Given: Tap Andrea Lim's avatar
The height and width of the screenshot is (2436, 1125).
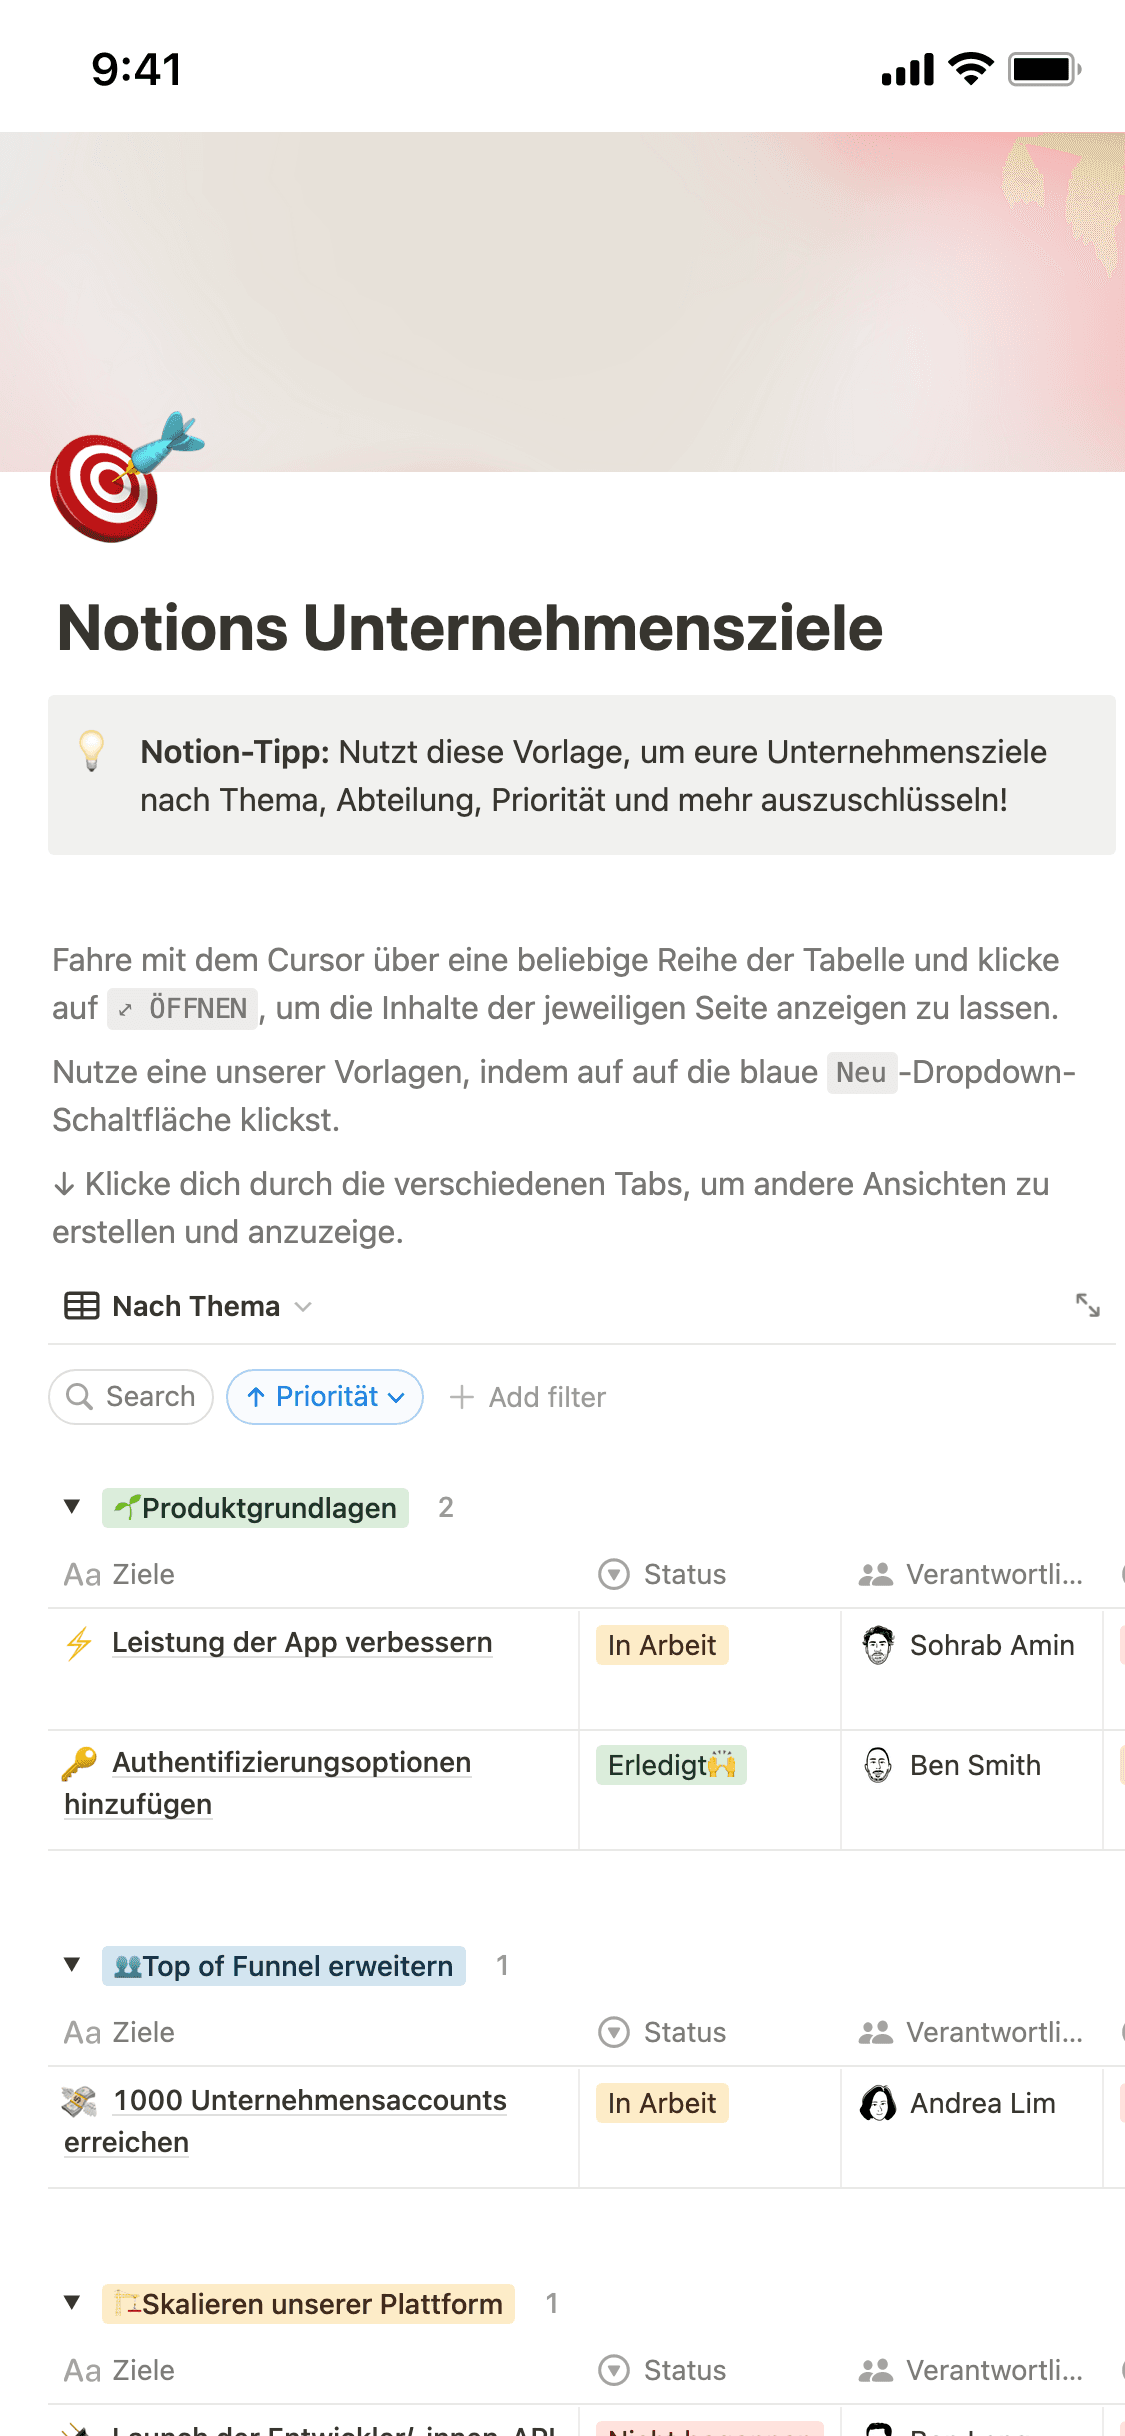Looking at the screenshot, I should coord(878,2103).
